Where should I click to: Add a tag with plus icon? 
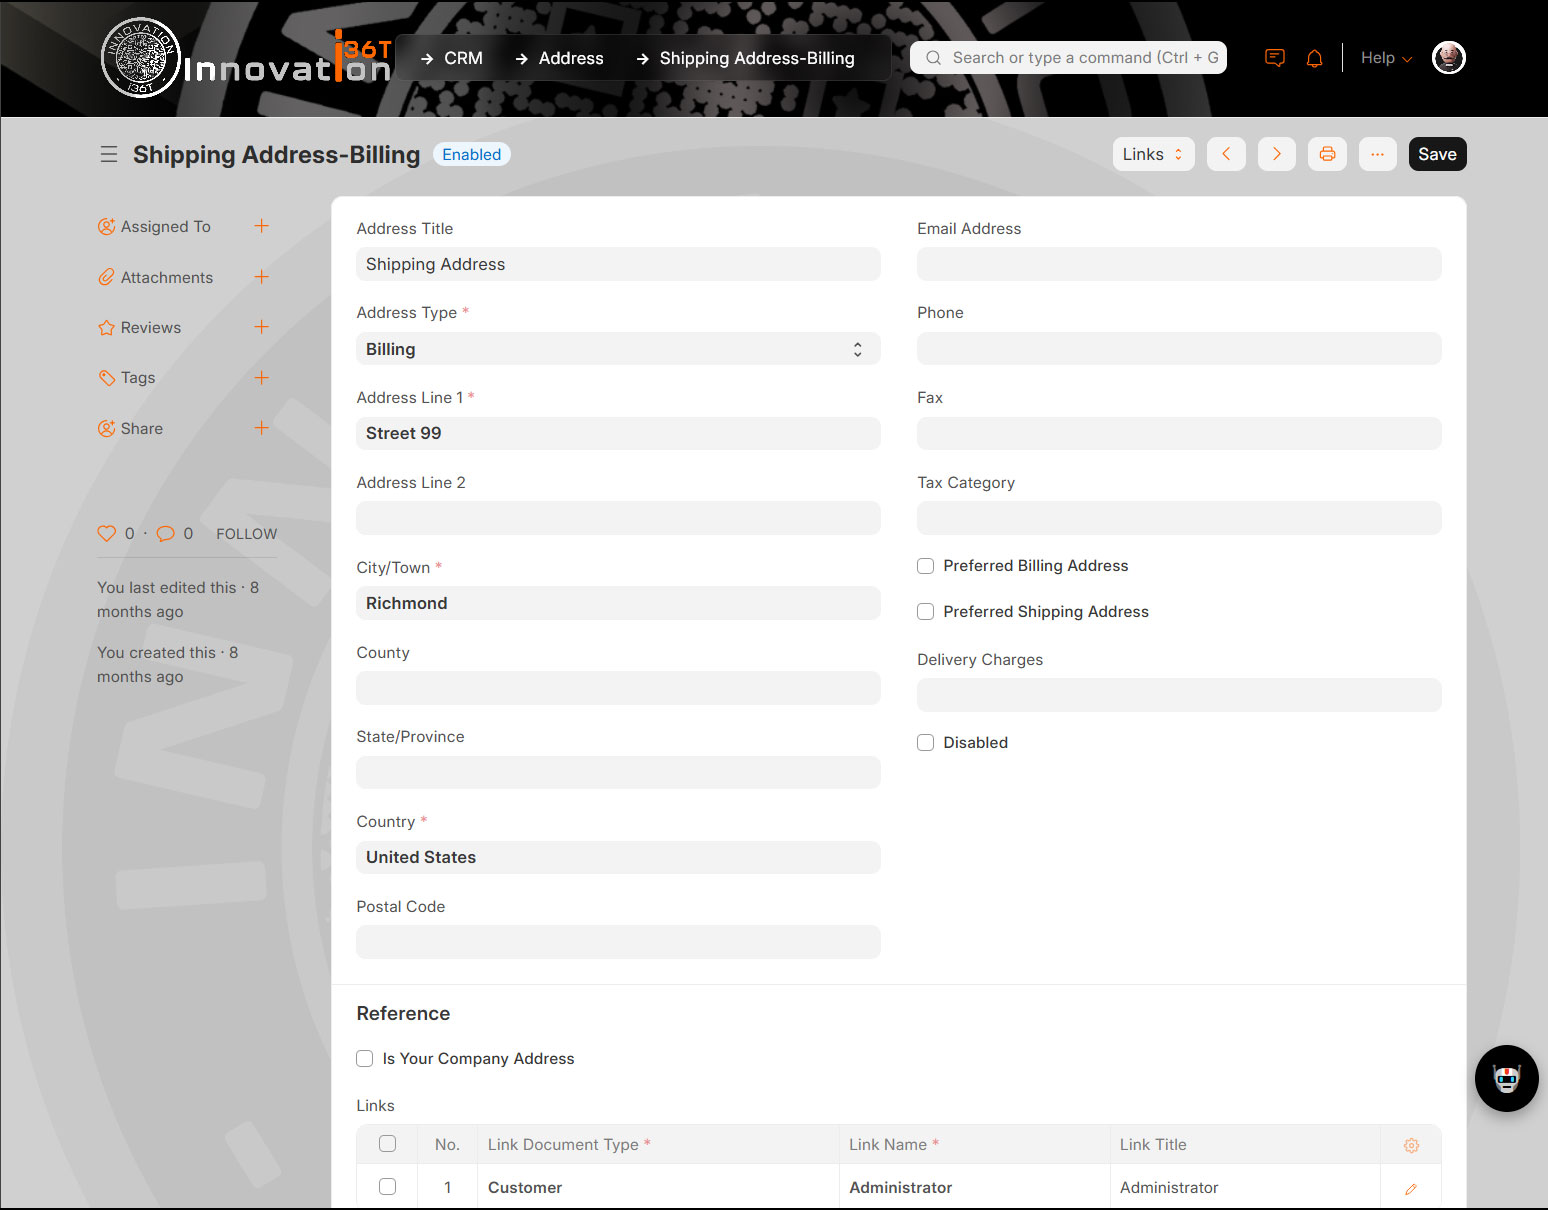point(261,378)
